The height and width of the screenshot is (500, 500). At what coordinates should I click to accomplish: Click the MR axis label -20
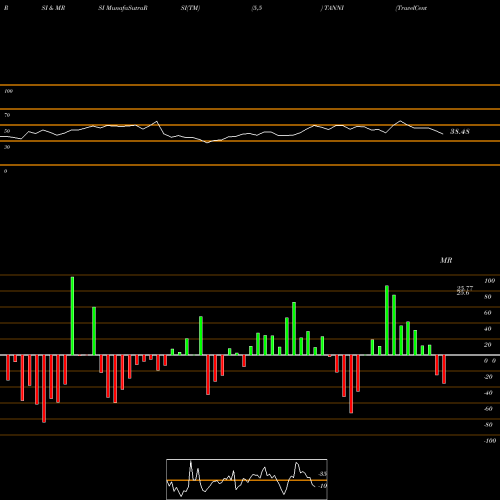click(x=488, y=377)
